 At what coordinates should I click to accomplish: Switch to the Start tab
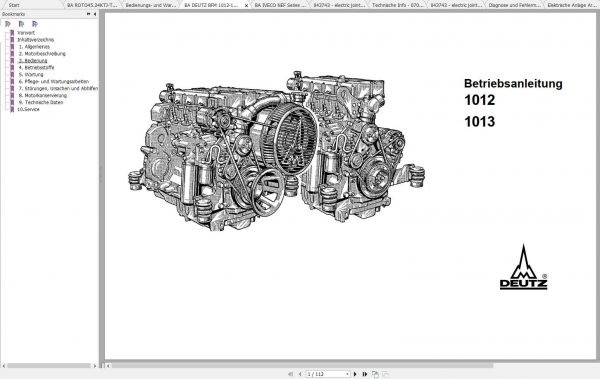pos(14,5)
